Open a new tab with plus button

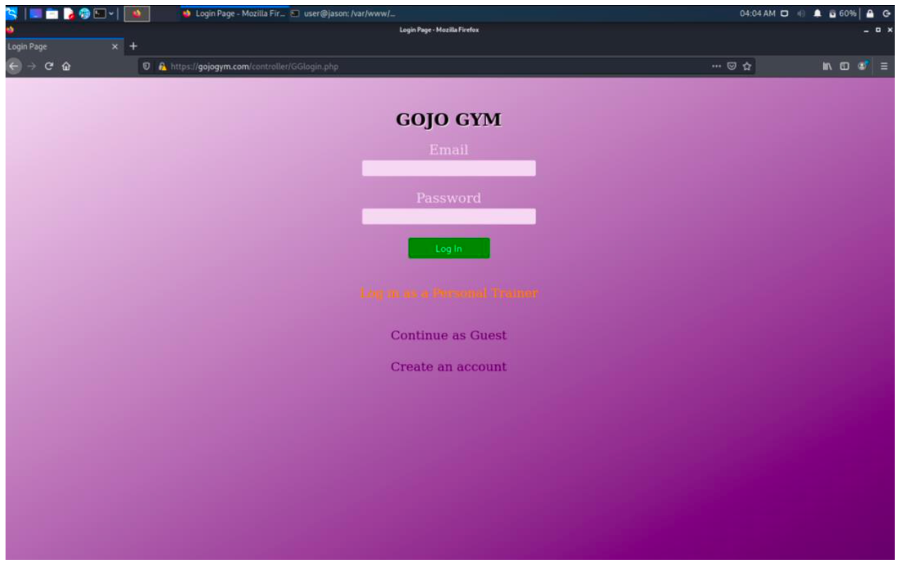133,46
